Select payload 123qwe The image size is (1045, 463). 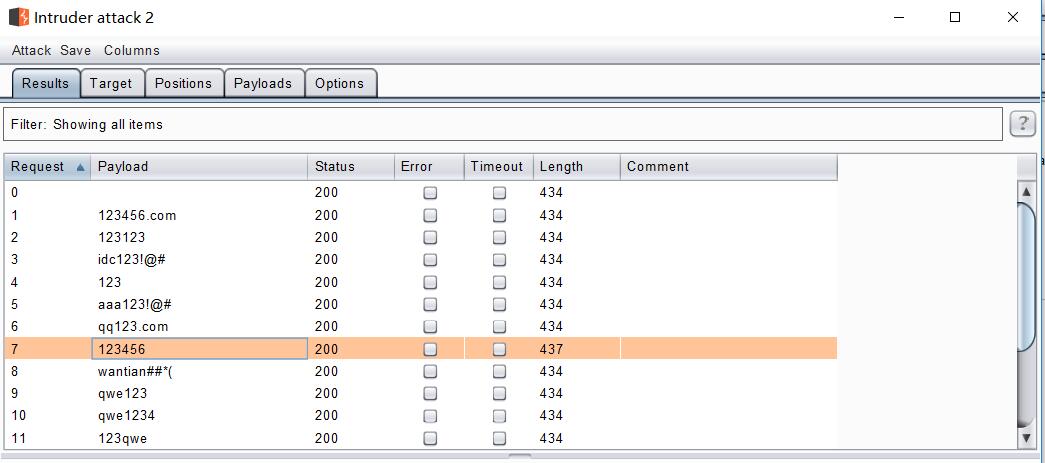coord(123,438)
